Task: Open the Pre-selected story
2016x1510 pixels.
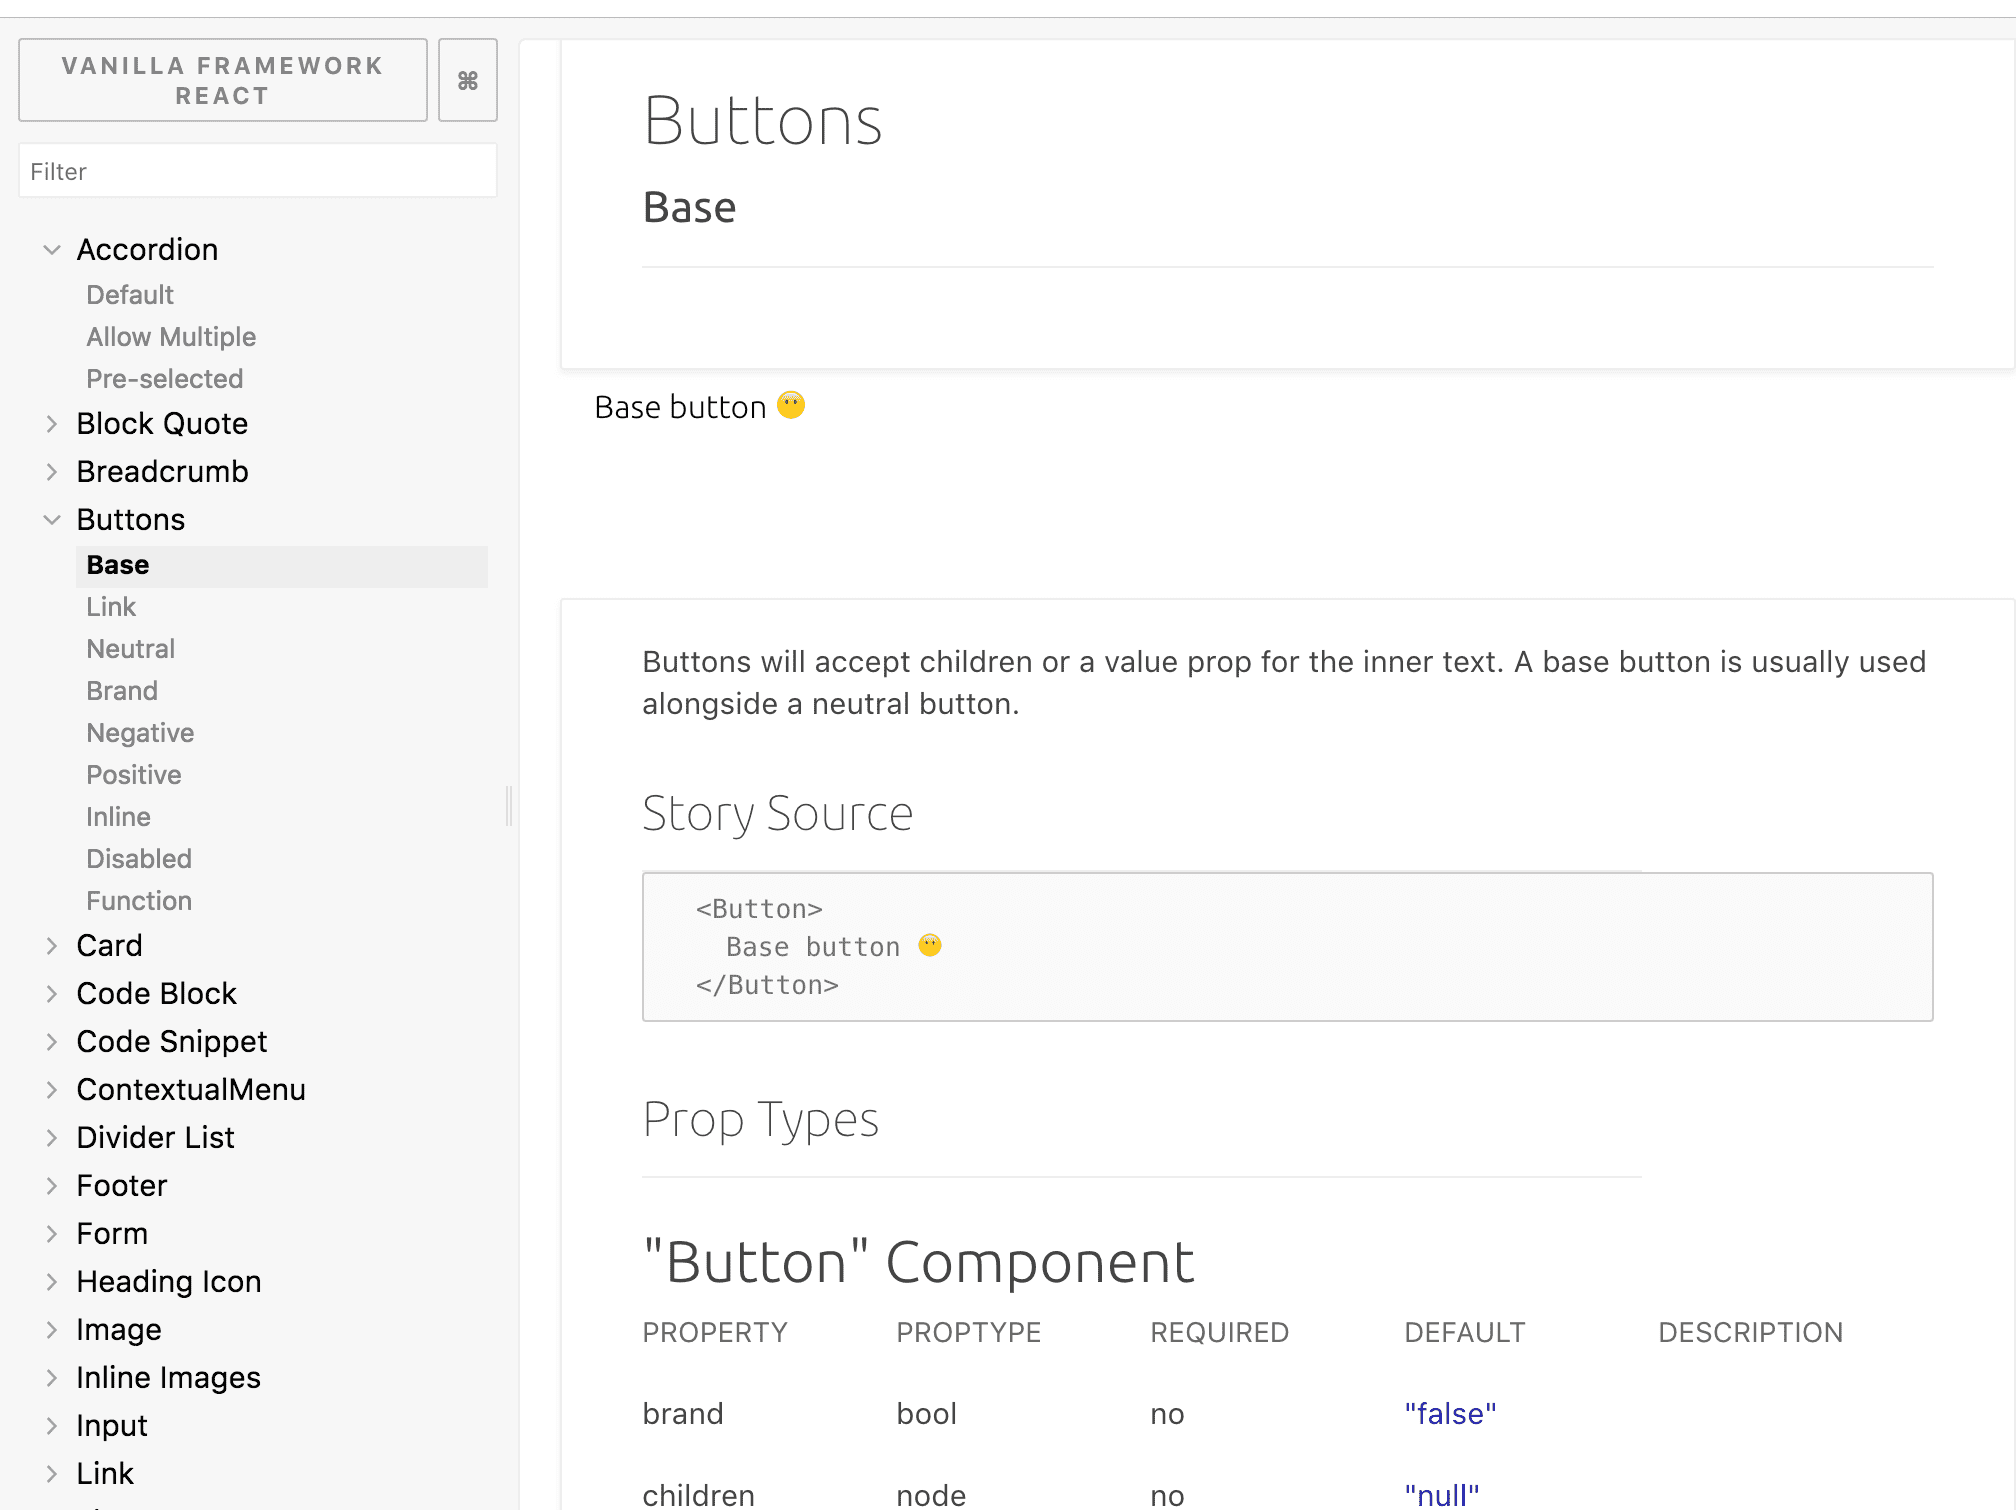Action: 165,379
